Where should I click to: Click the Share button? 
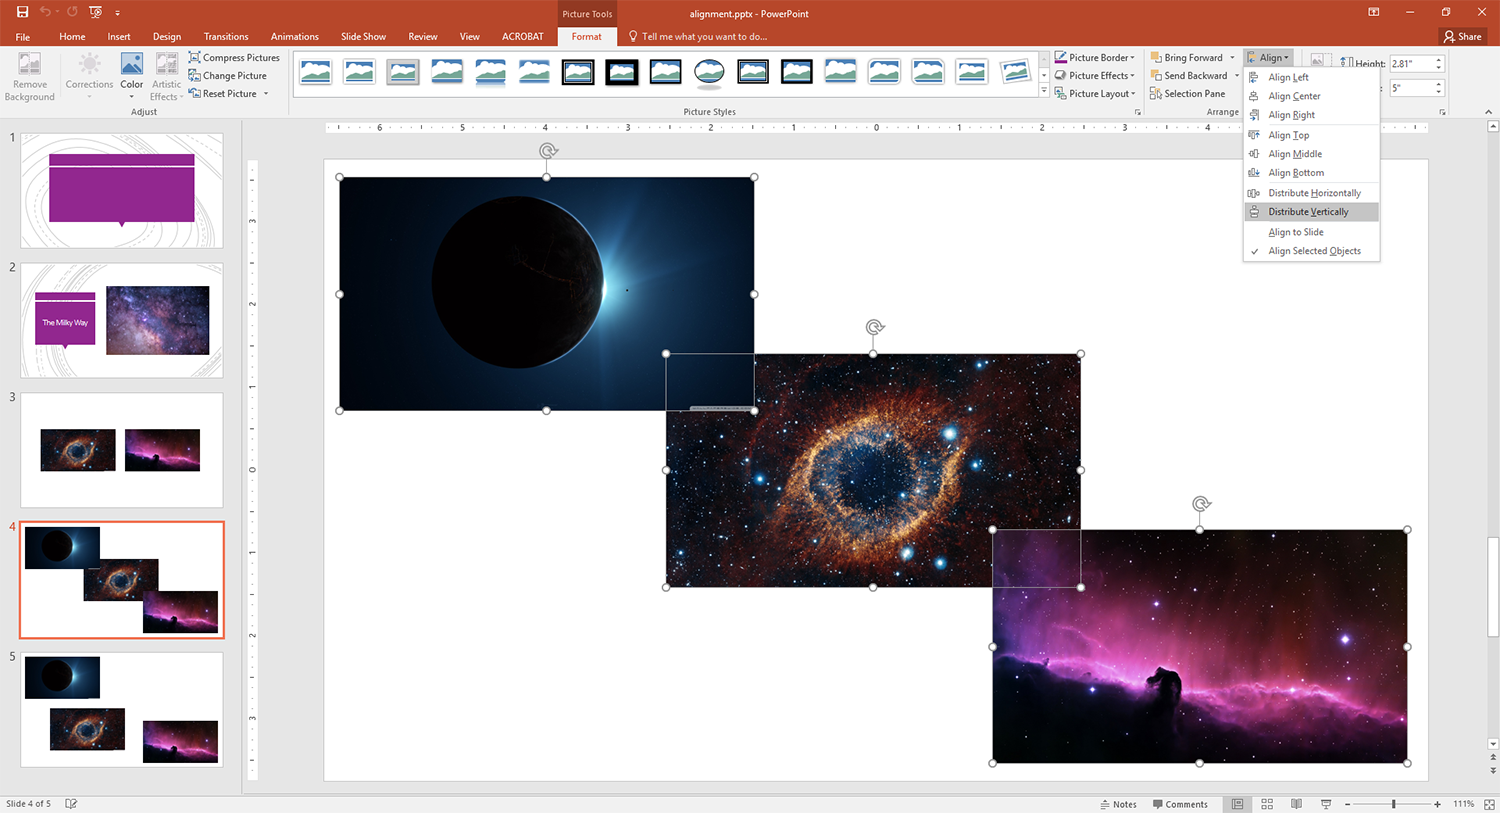[1462, 37]
